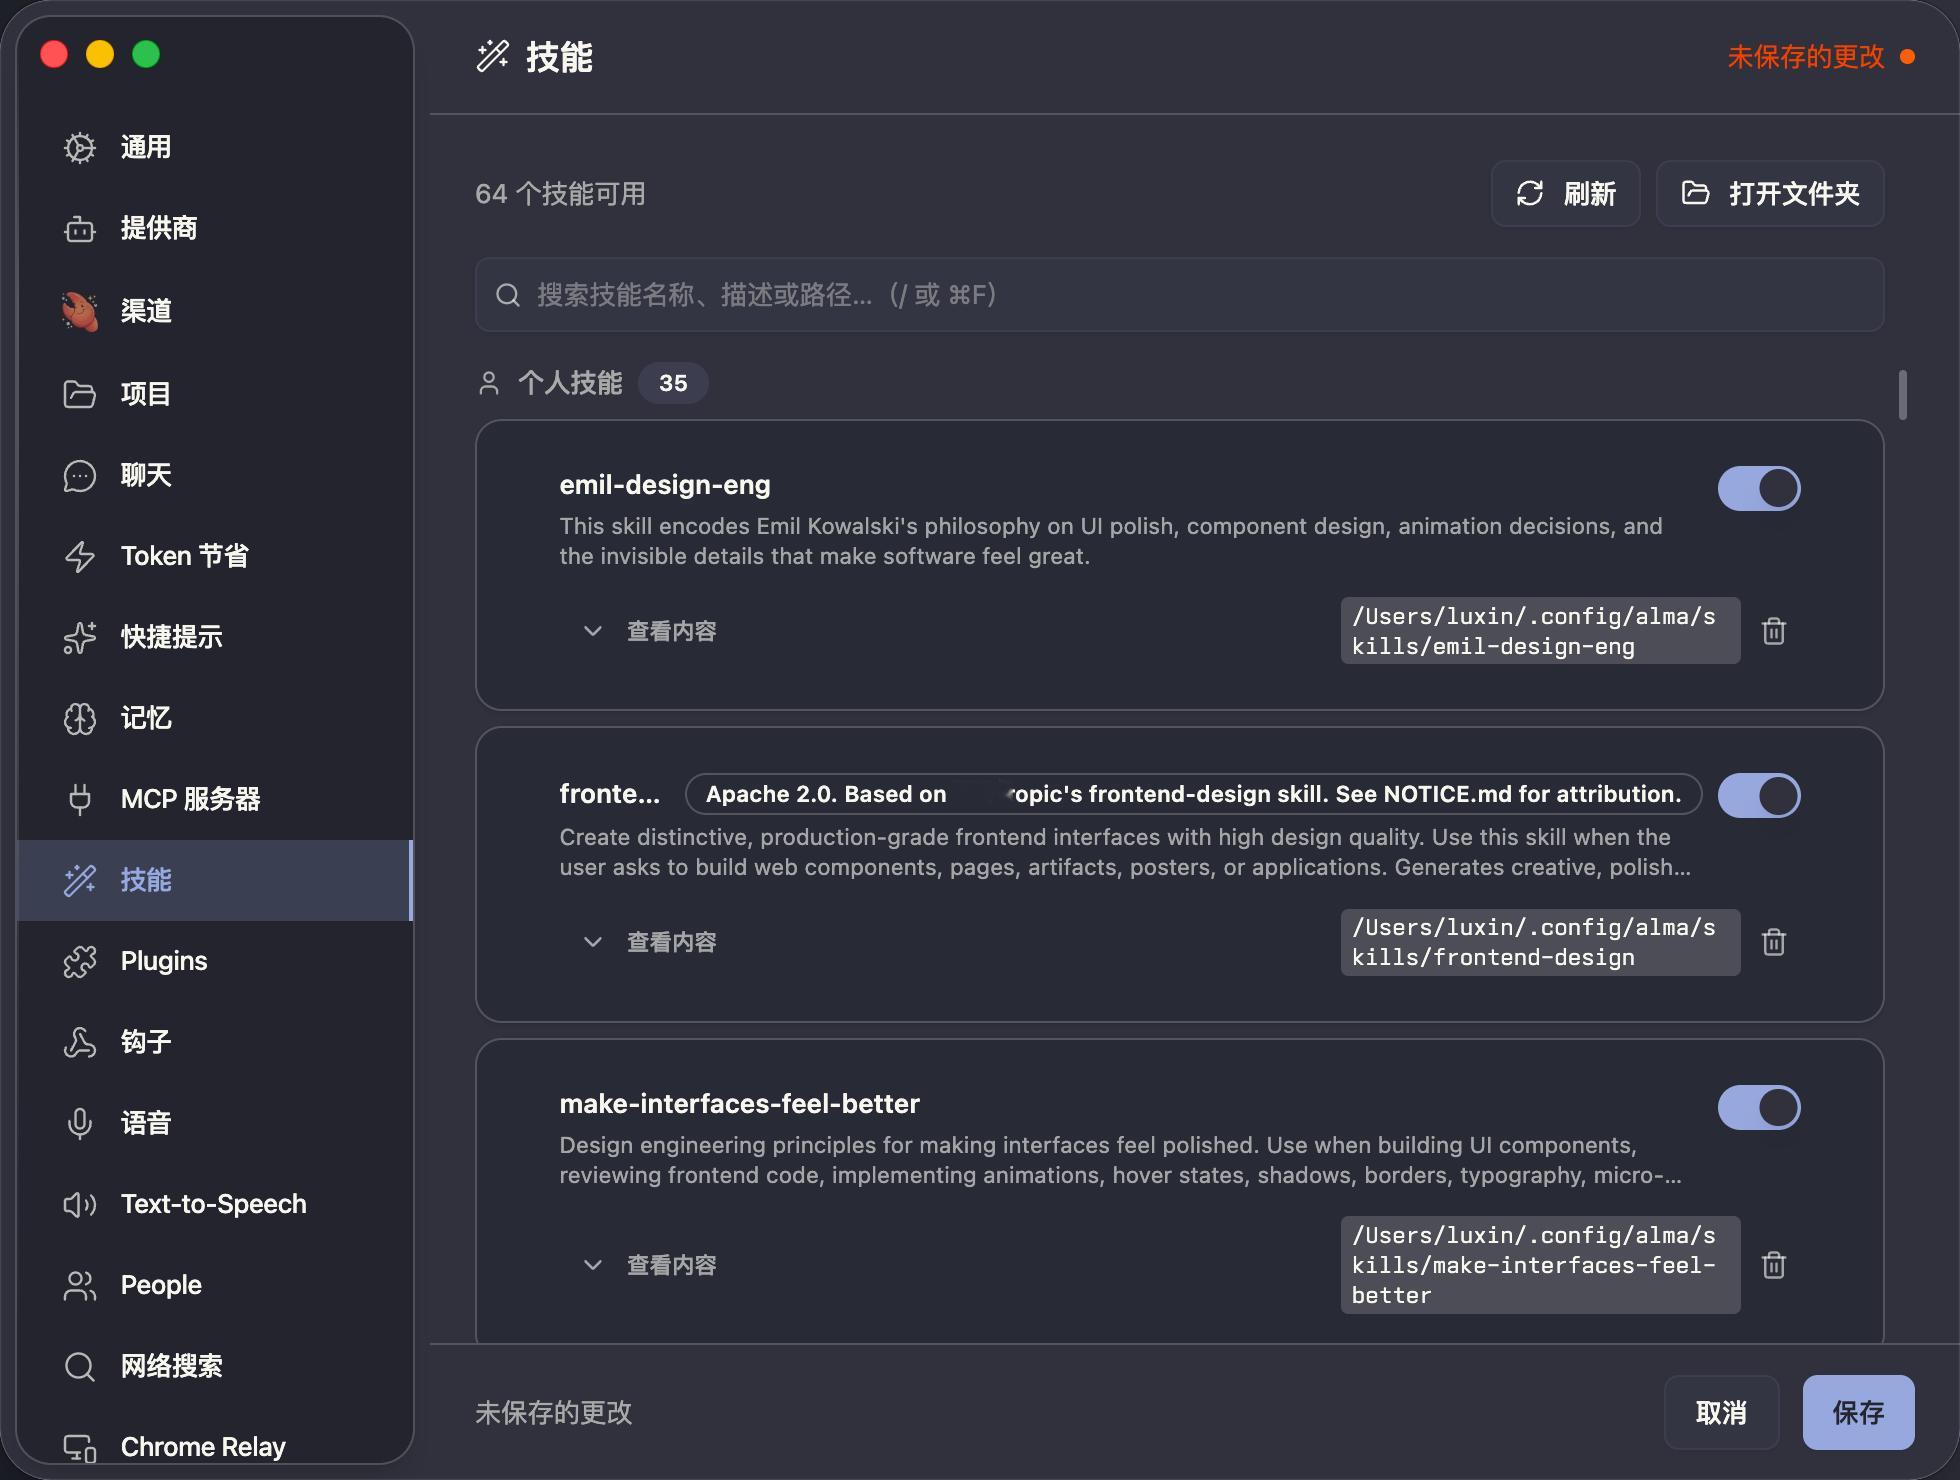Disable the emil-design-eng skill toggle
1960x1480 pixels.
1759,489
